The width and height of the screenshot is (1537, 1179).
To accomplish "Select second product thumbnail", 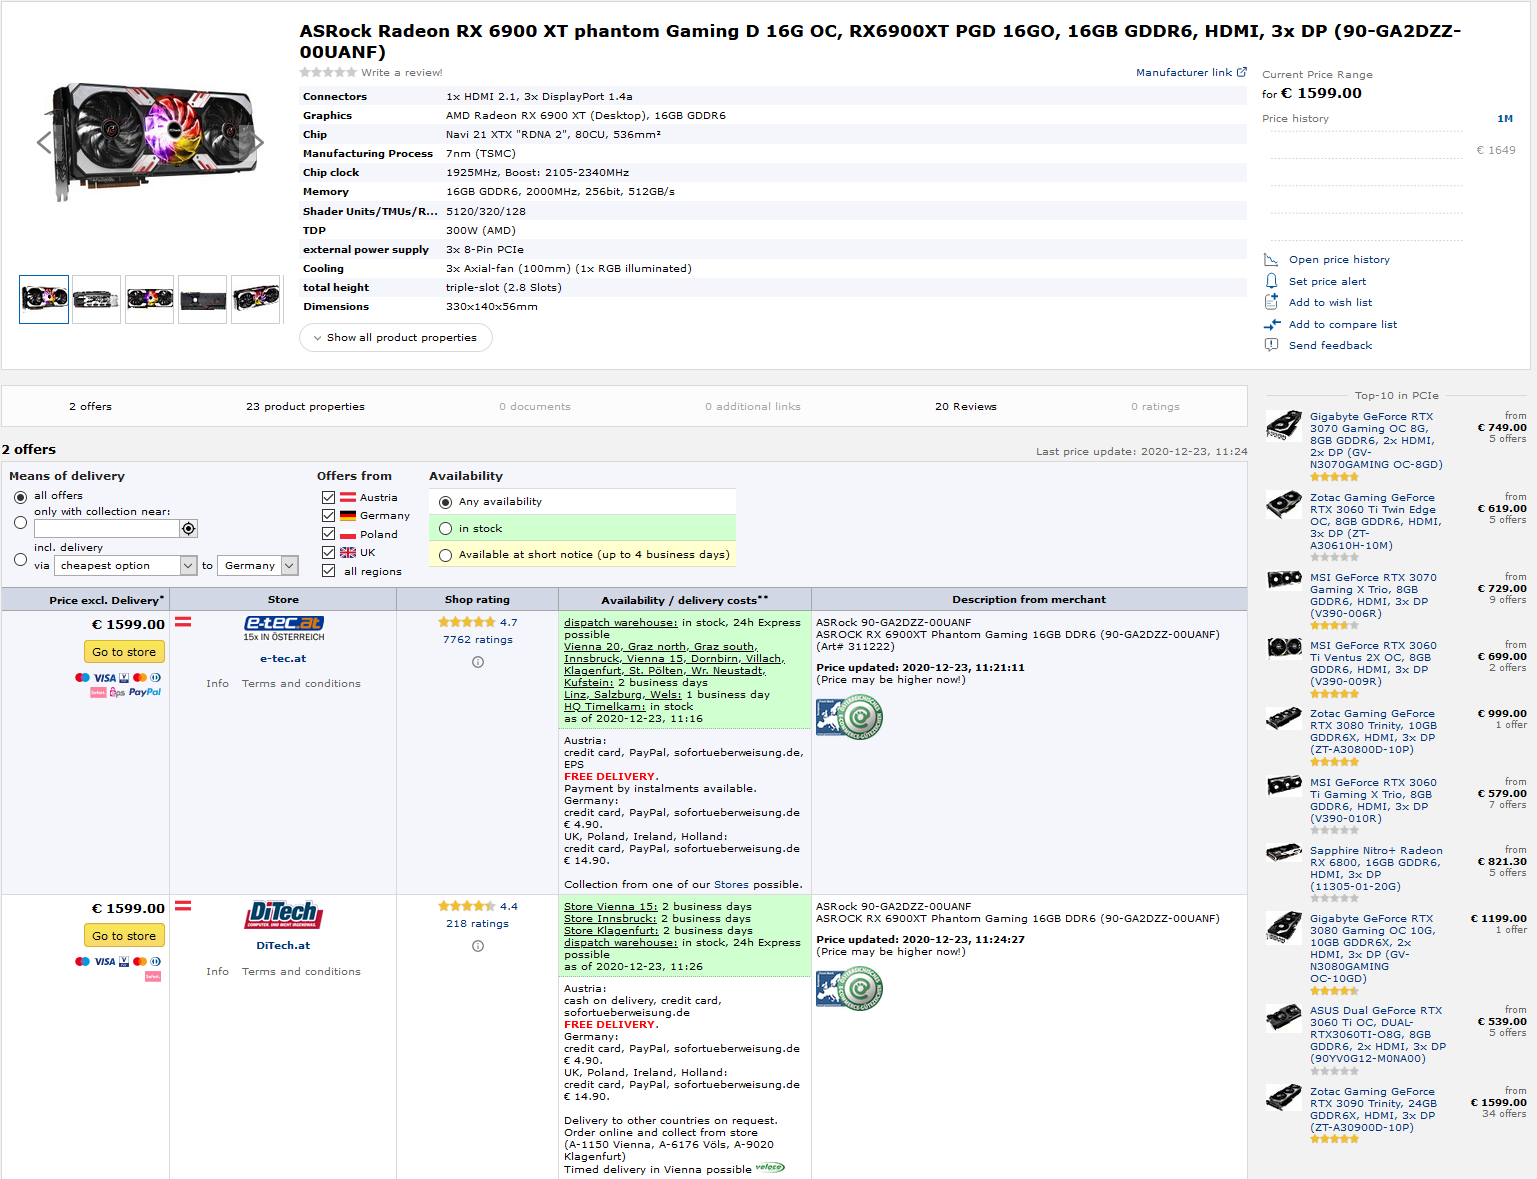I will [97, 299].
